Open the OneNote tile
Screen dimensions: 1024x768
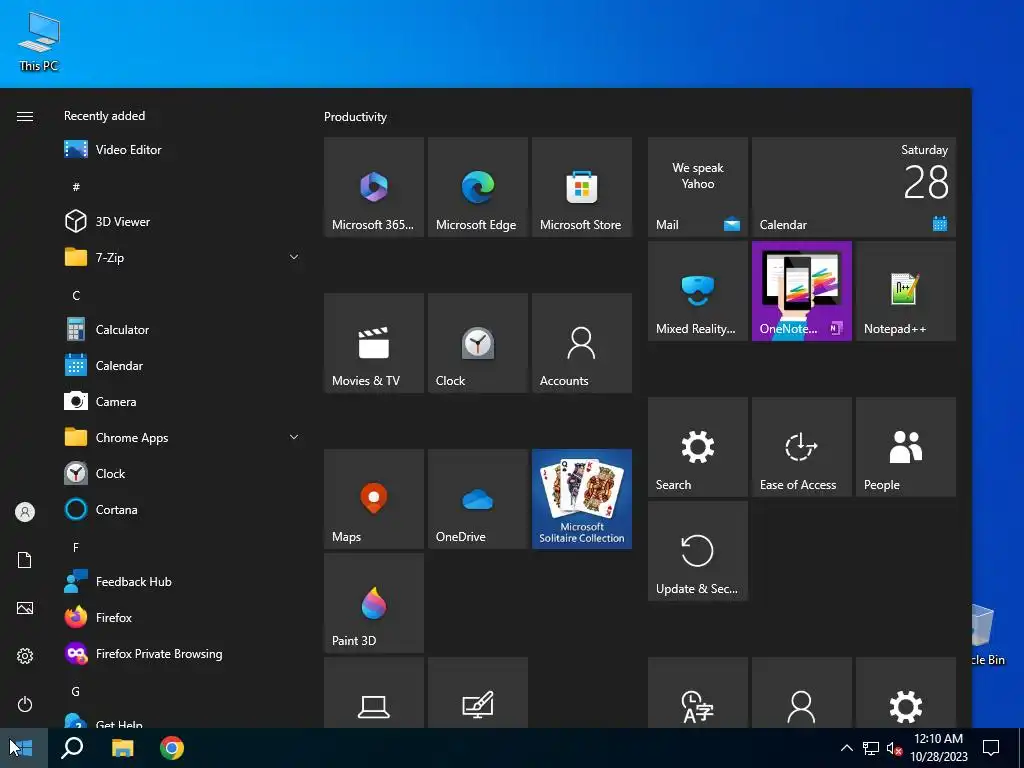click(x=801, y=291)
